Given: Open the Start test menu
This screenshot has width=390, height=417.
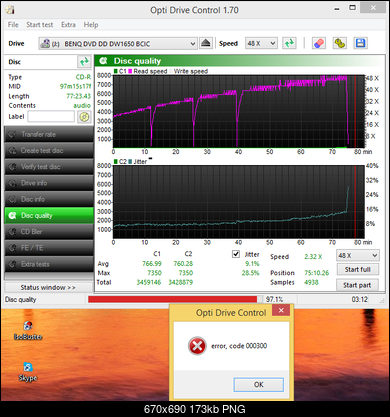Looking at the screenshot, I should [x=40, y=25].
